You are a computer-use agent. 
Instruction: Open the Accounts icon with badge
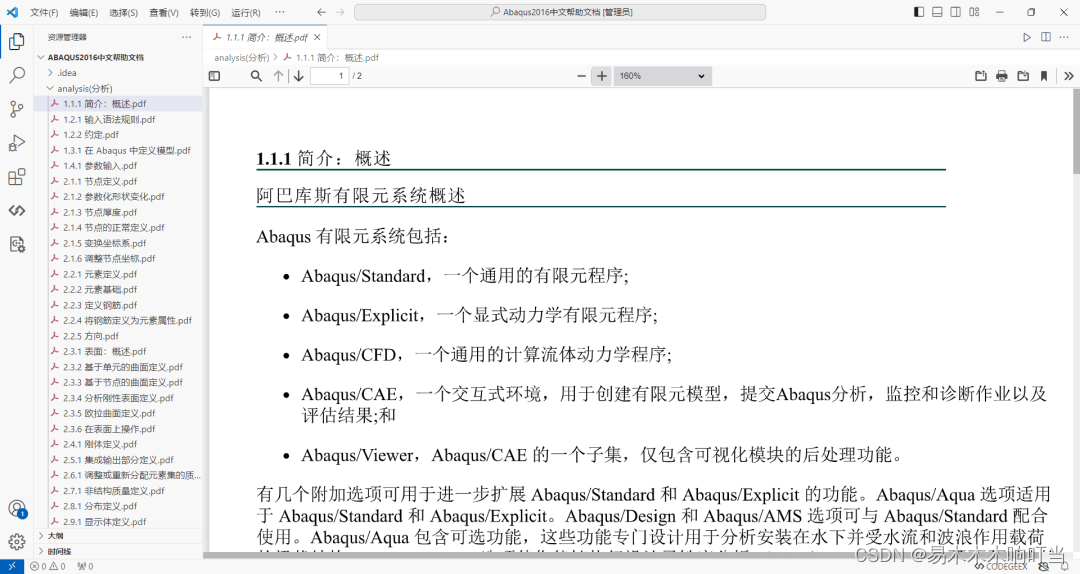click(x=17, y=509)
